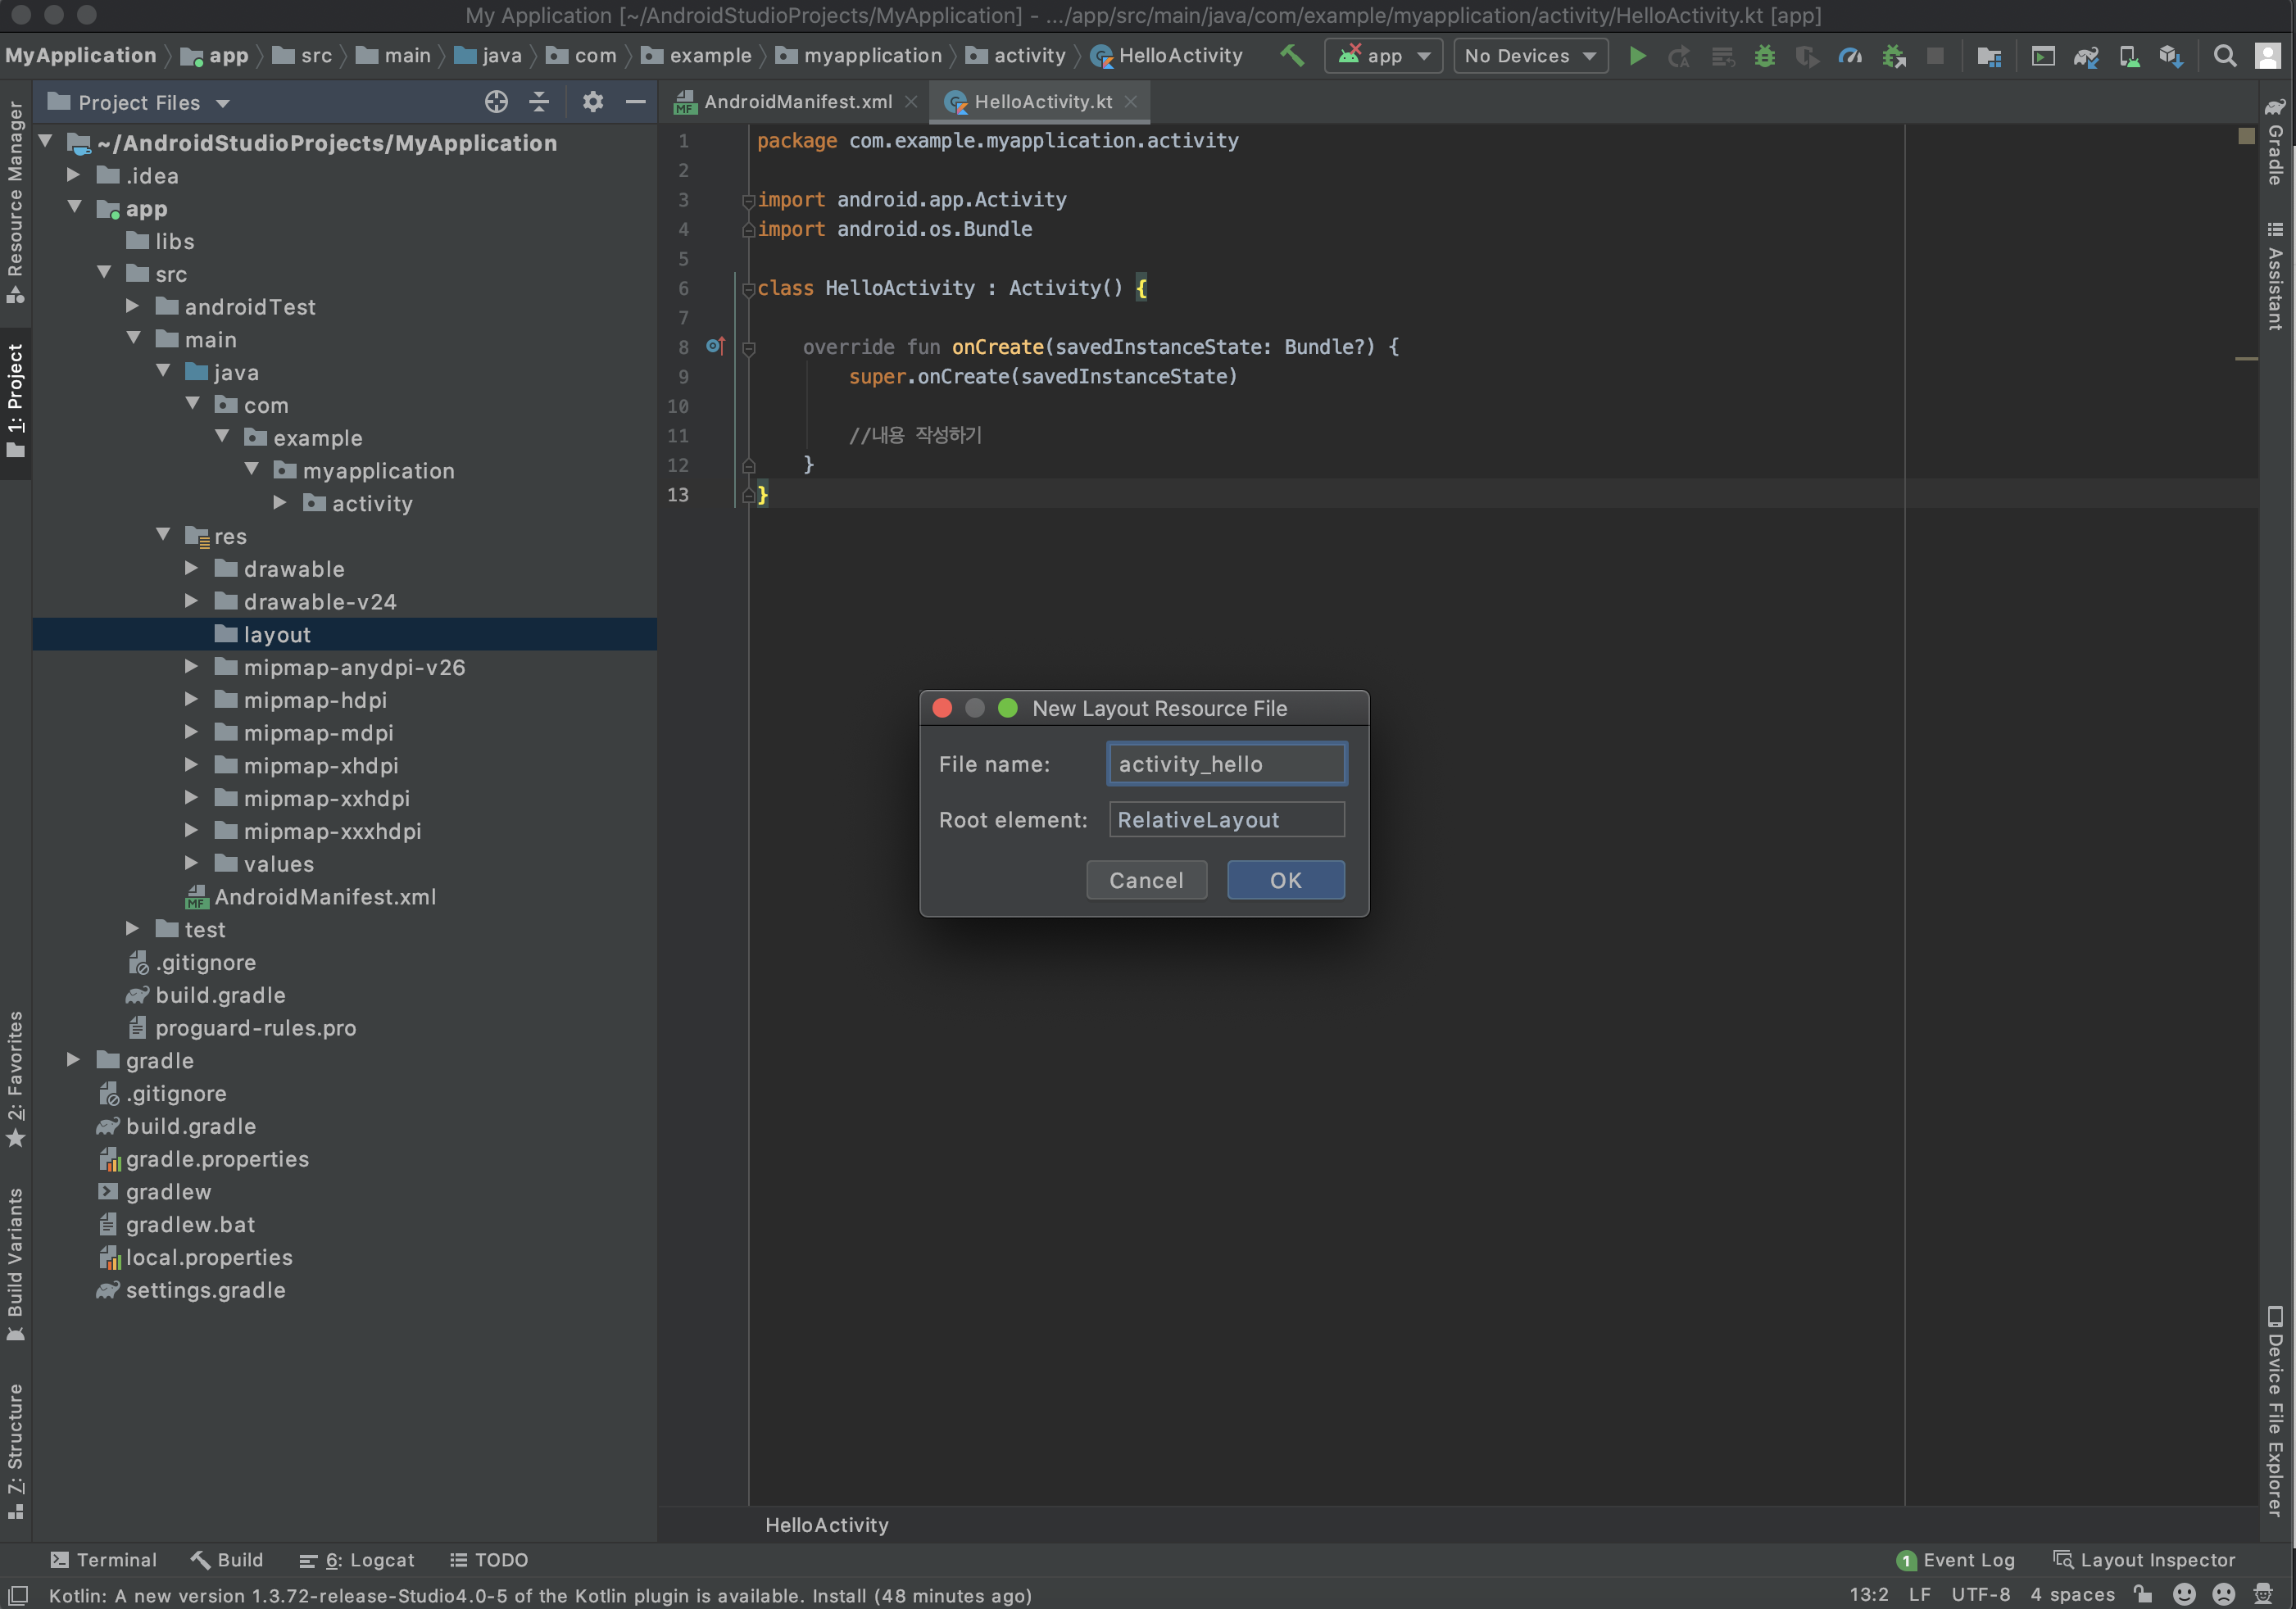The height and width of the screenshot is (1609, 2296).
Task: Click the Search Everywhere magnifier icon
Action: click(x=2224, y=56)
